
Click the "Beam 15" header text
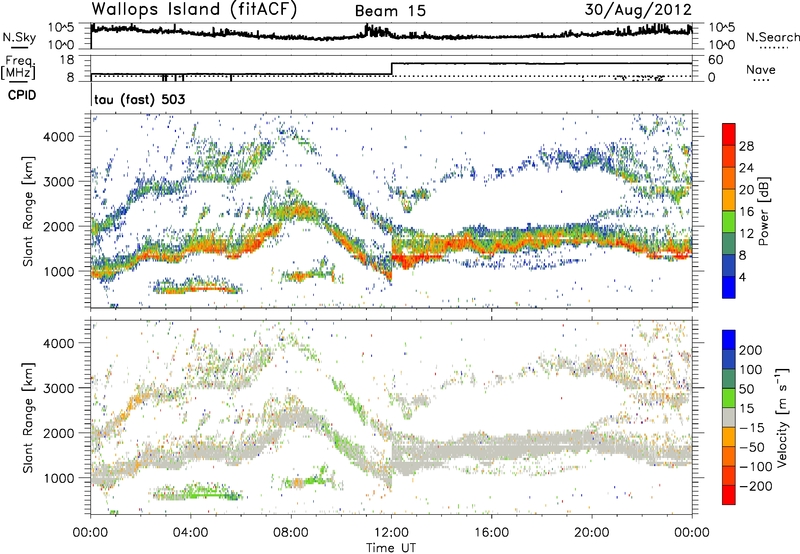[x=390, y=11]
